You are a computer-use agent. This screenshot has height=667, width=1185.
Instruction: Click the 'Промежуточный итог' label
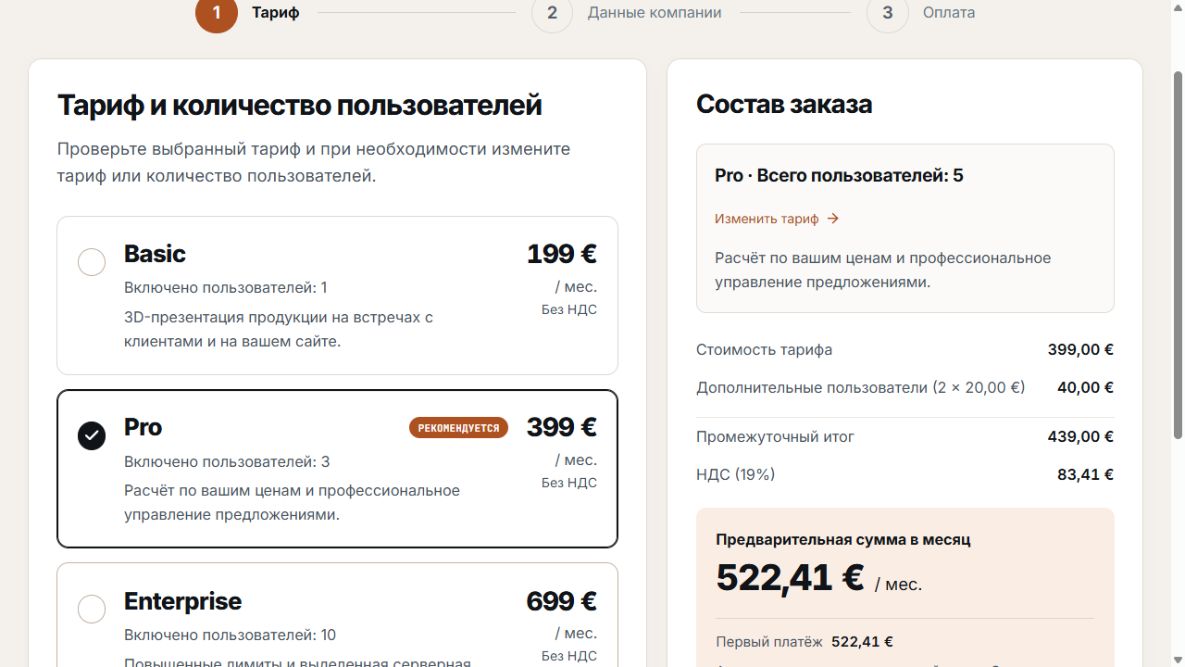[x=775, y=437]
